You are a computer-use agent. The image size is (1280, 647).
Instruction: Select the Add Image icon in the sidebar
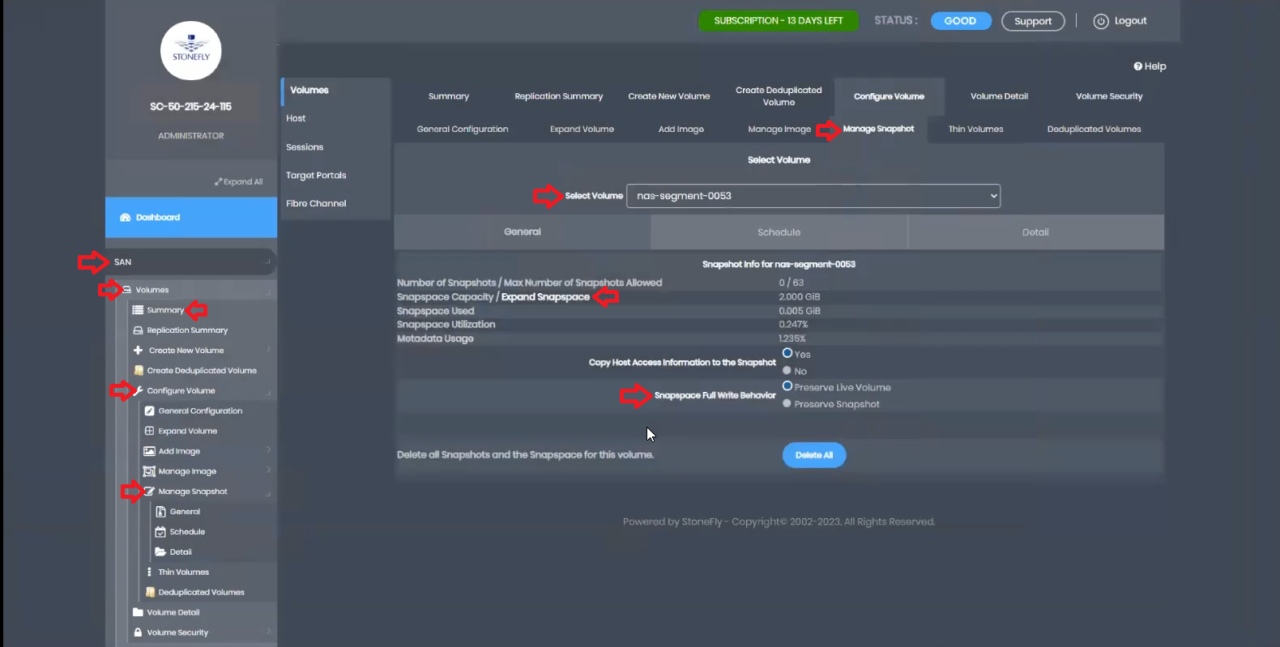click(148, 451)
